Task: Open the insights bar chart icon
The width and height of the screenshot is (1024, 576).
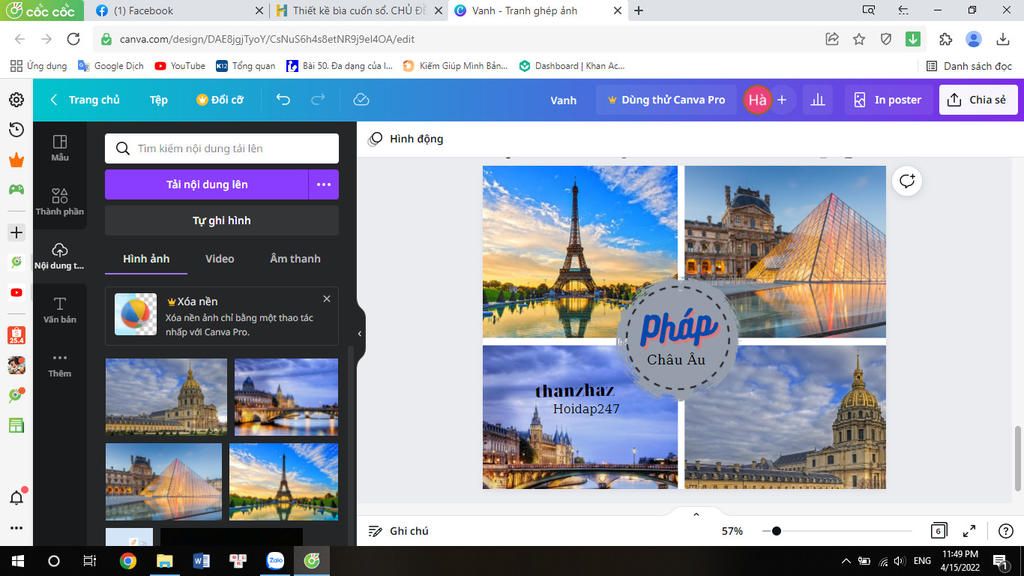Action: coord(818,100)
